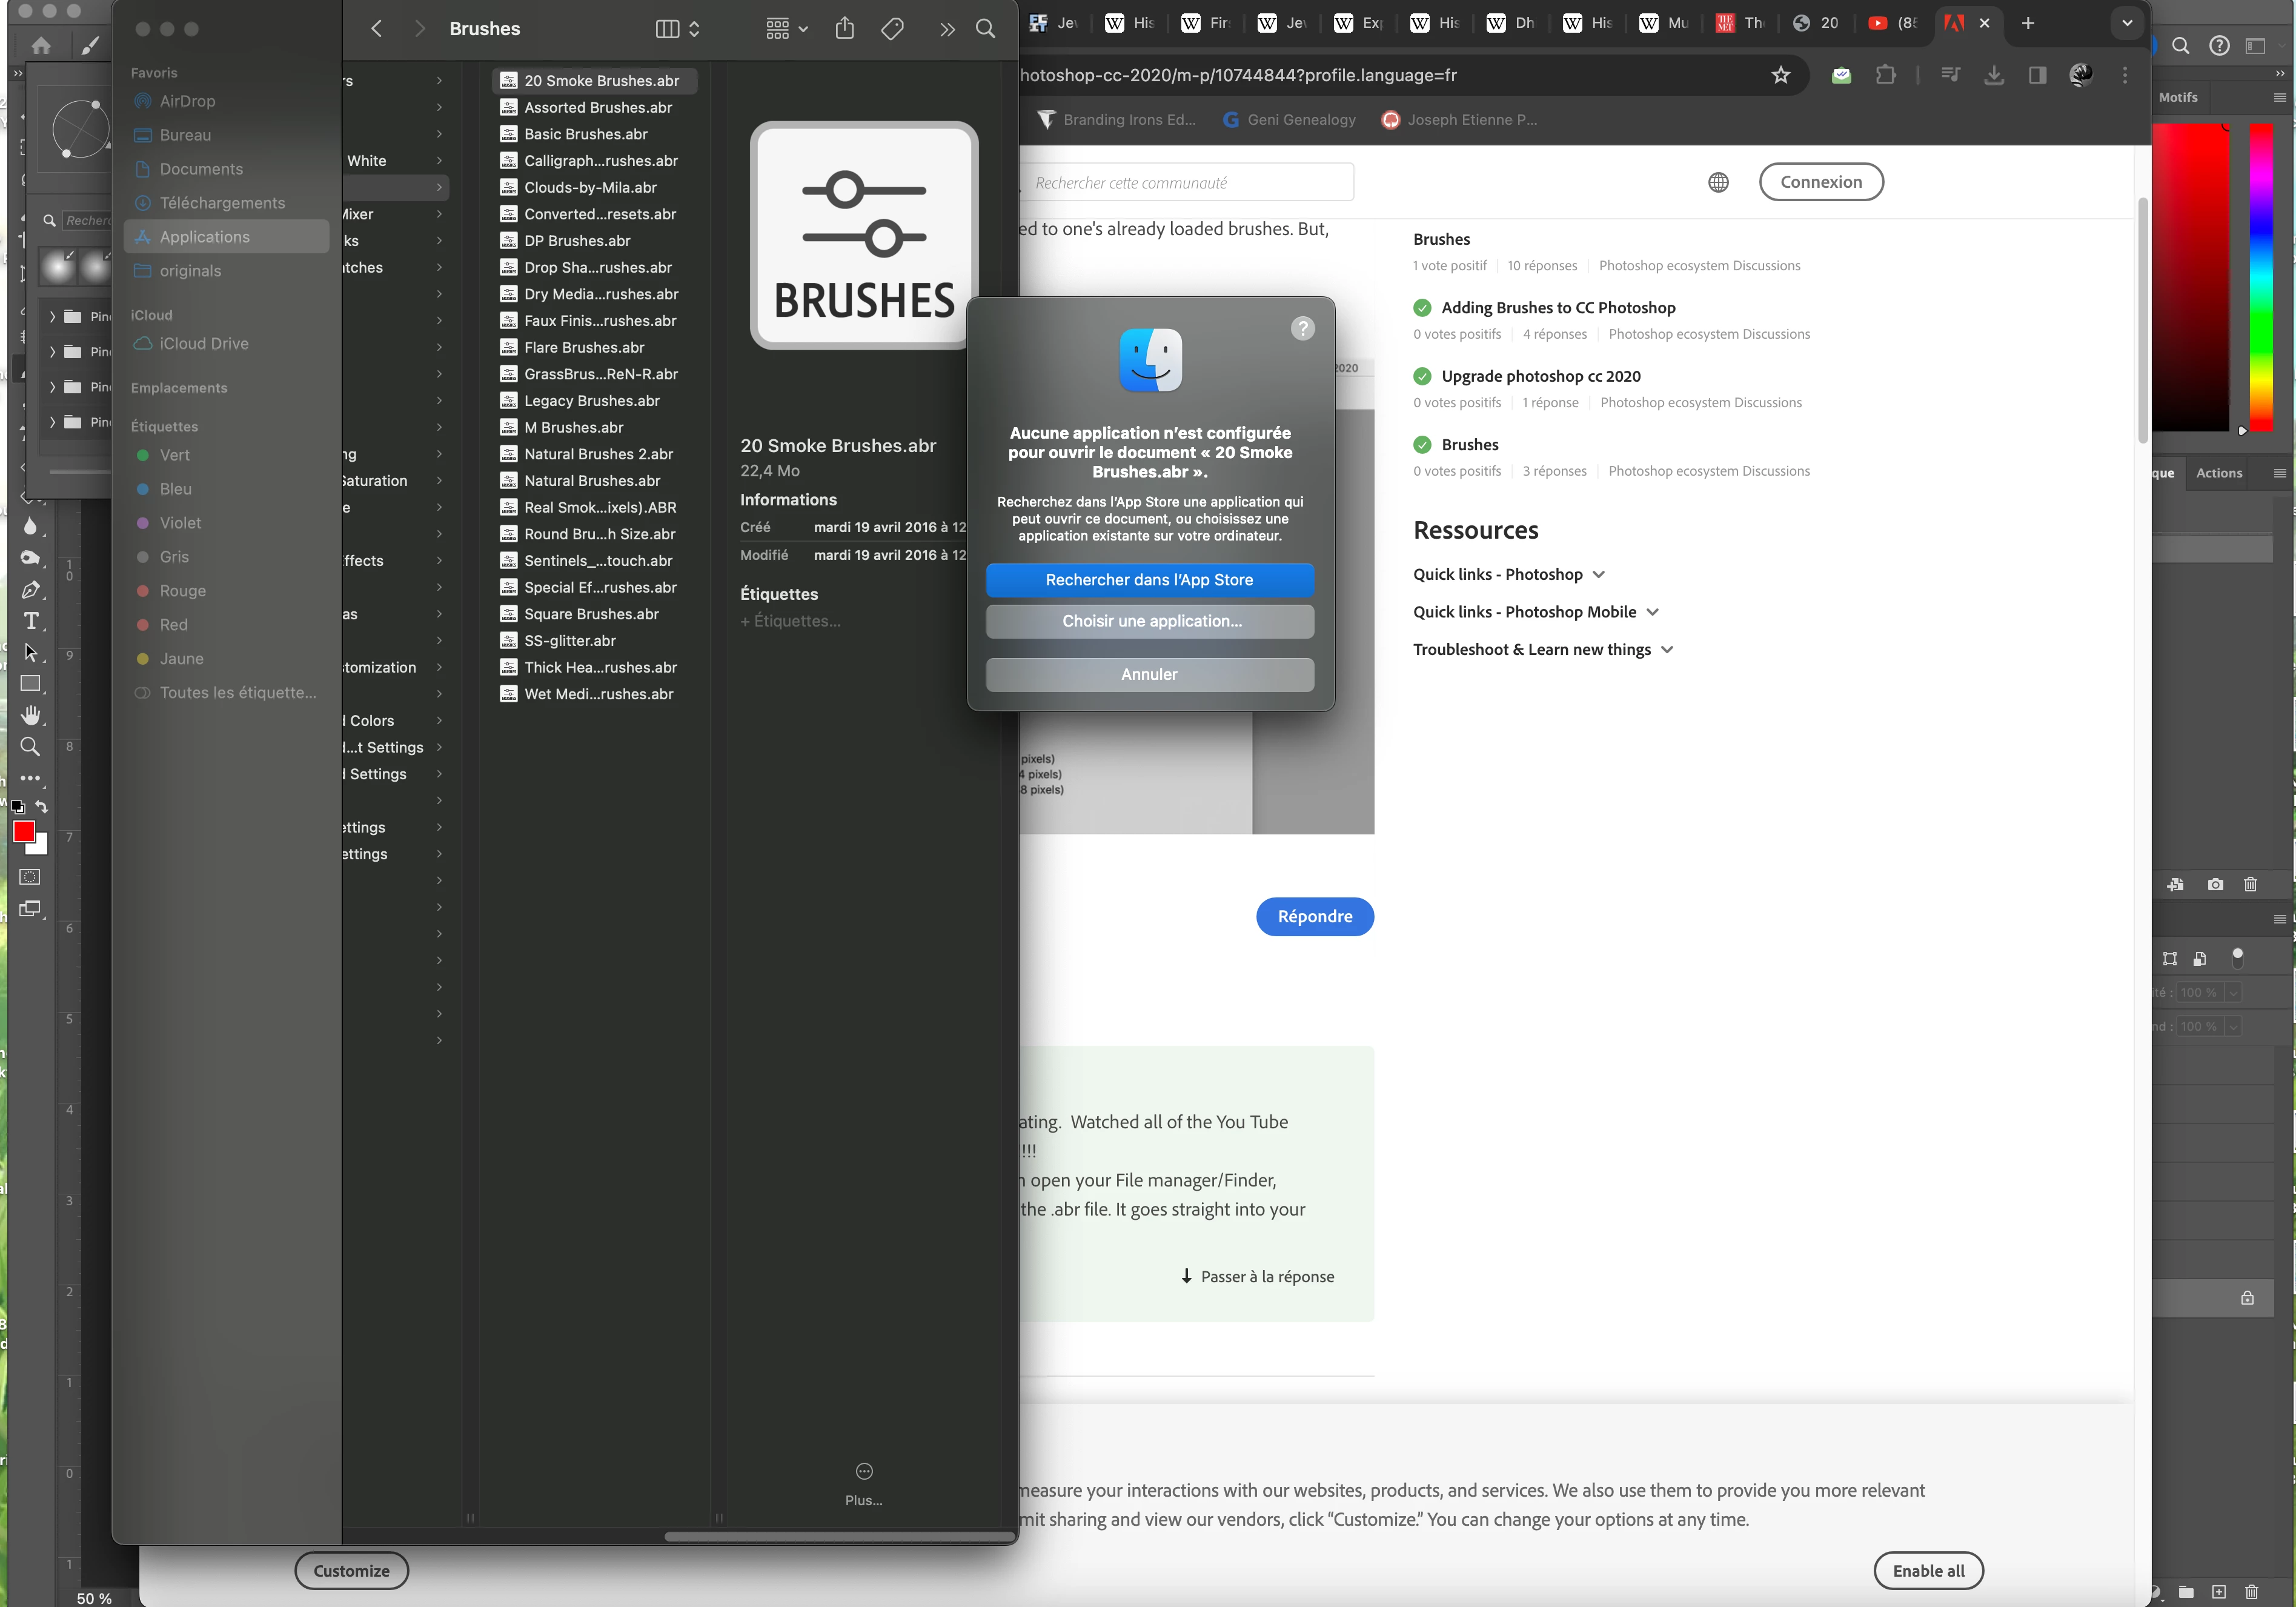Bookmark page with the star icon
The image size is (2296, 1607).
click(x=1780, y=75)
